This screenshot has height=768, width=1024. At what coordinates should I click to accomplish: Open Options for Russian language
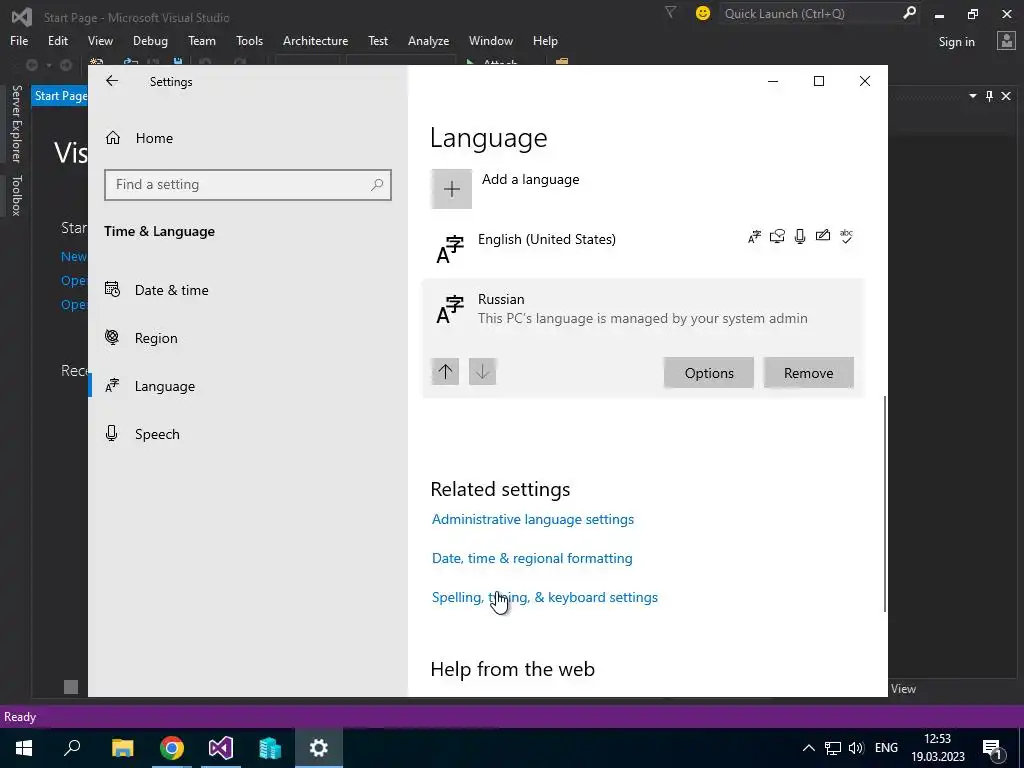pos(709,373)
